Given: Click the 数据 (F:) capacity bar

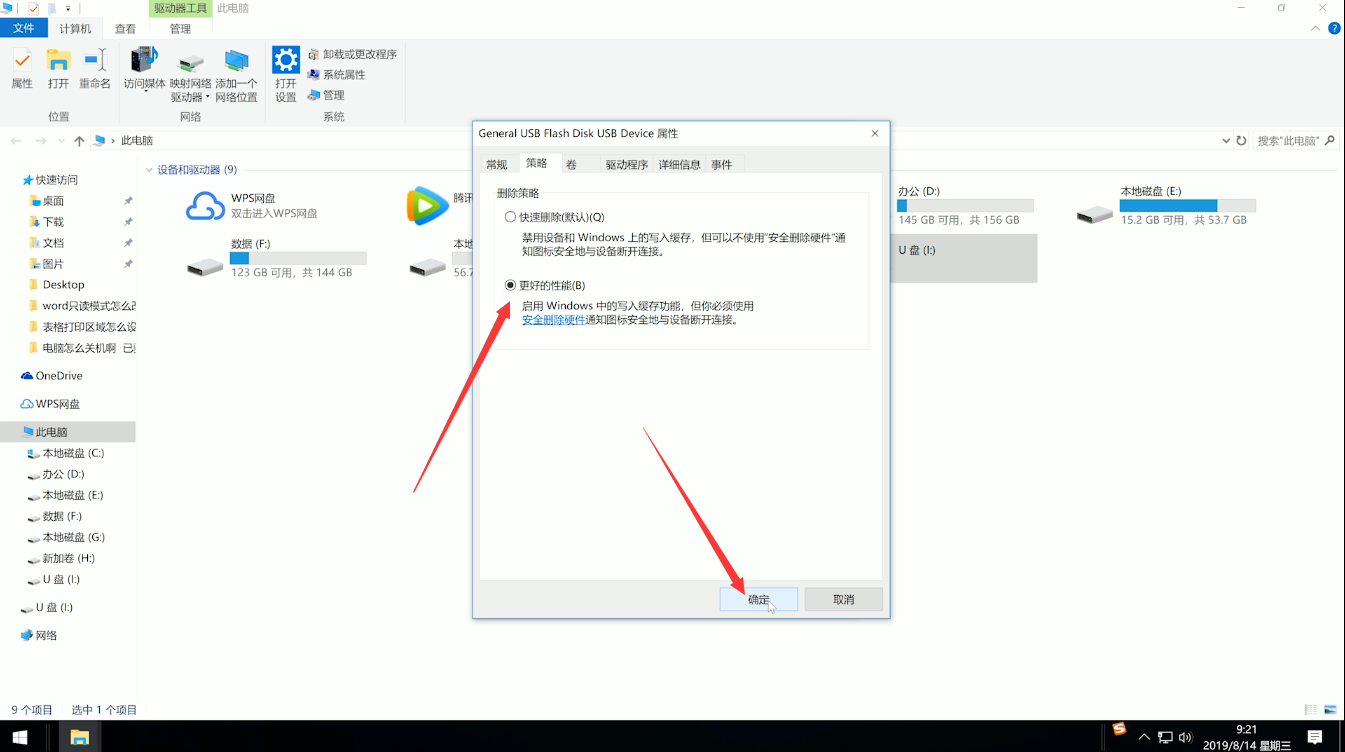Looking at the screenshot, I should pyautogui.click(x=298, y=258).
